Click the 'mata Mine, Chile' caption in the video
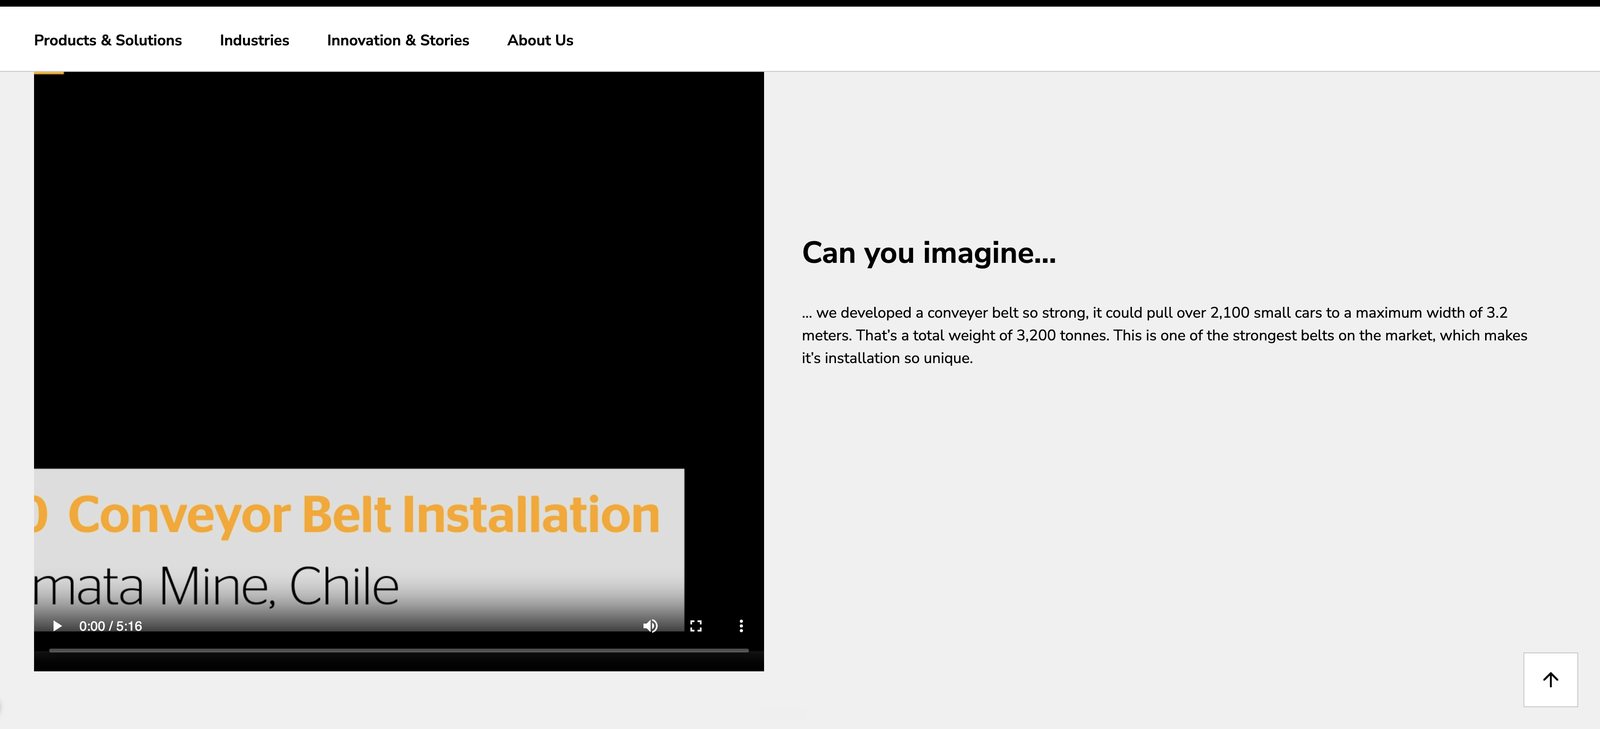The width and height of the screenshot is (1600, 729). click(216, 586)
